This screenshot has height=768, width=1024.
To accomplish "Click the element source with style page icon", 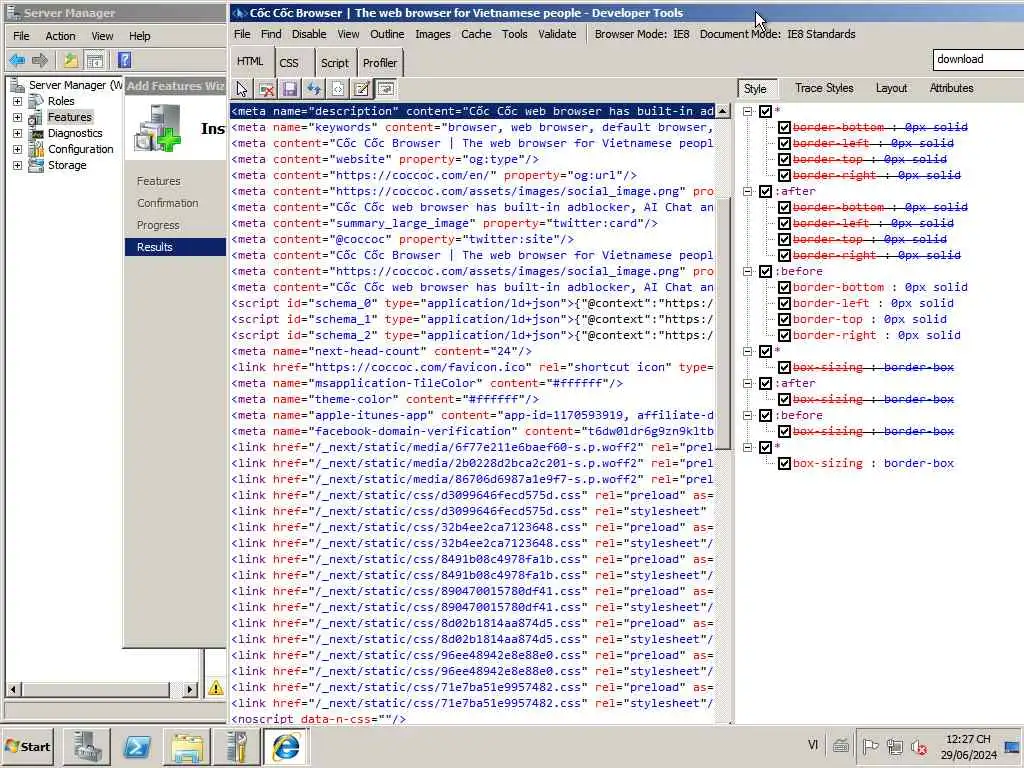I will (338, 89).
